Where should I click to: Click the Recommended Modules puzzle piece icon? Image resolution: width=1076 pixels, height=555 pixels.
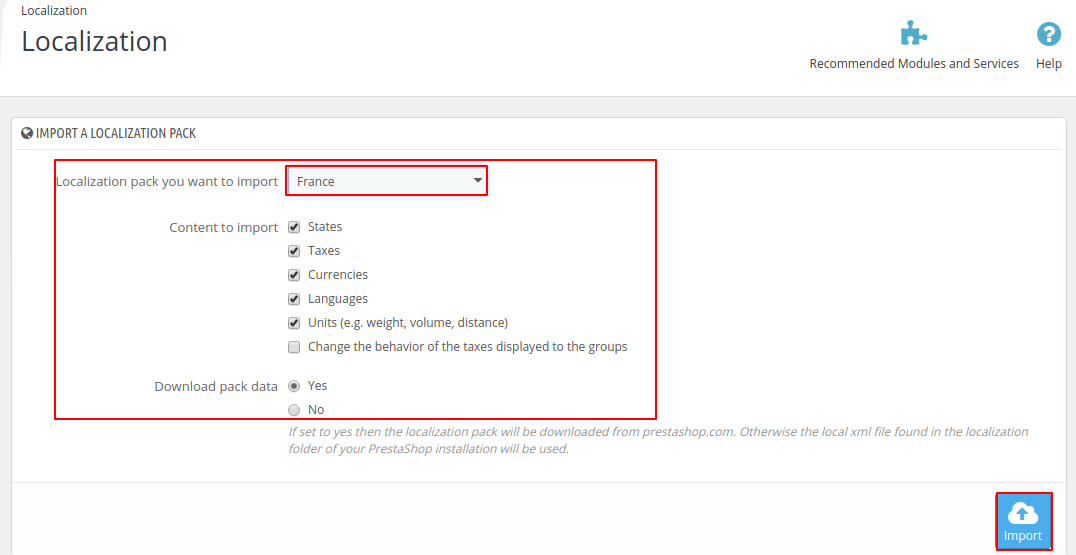(914, 34)
